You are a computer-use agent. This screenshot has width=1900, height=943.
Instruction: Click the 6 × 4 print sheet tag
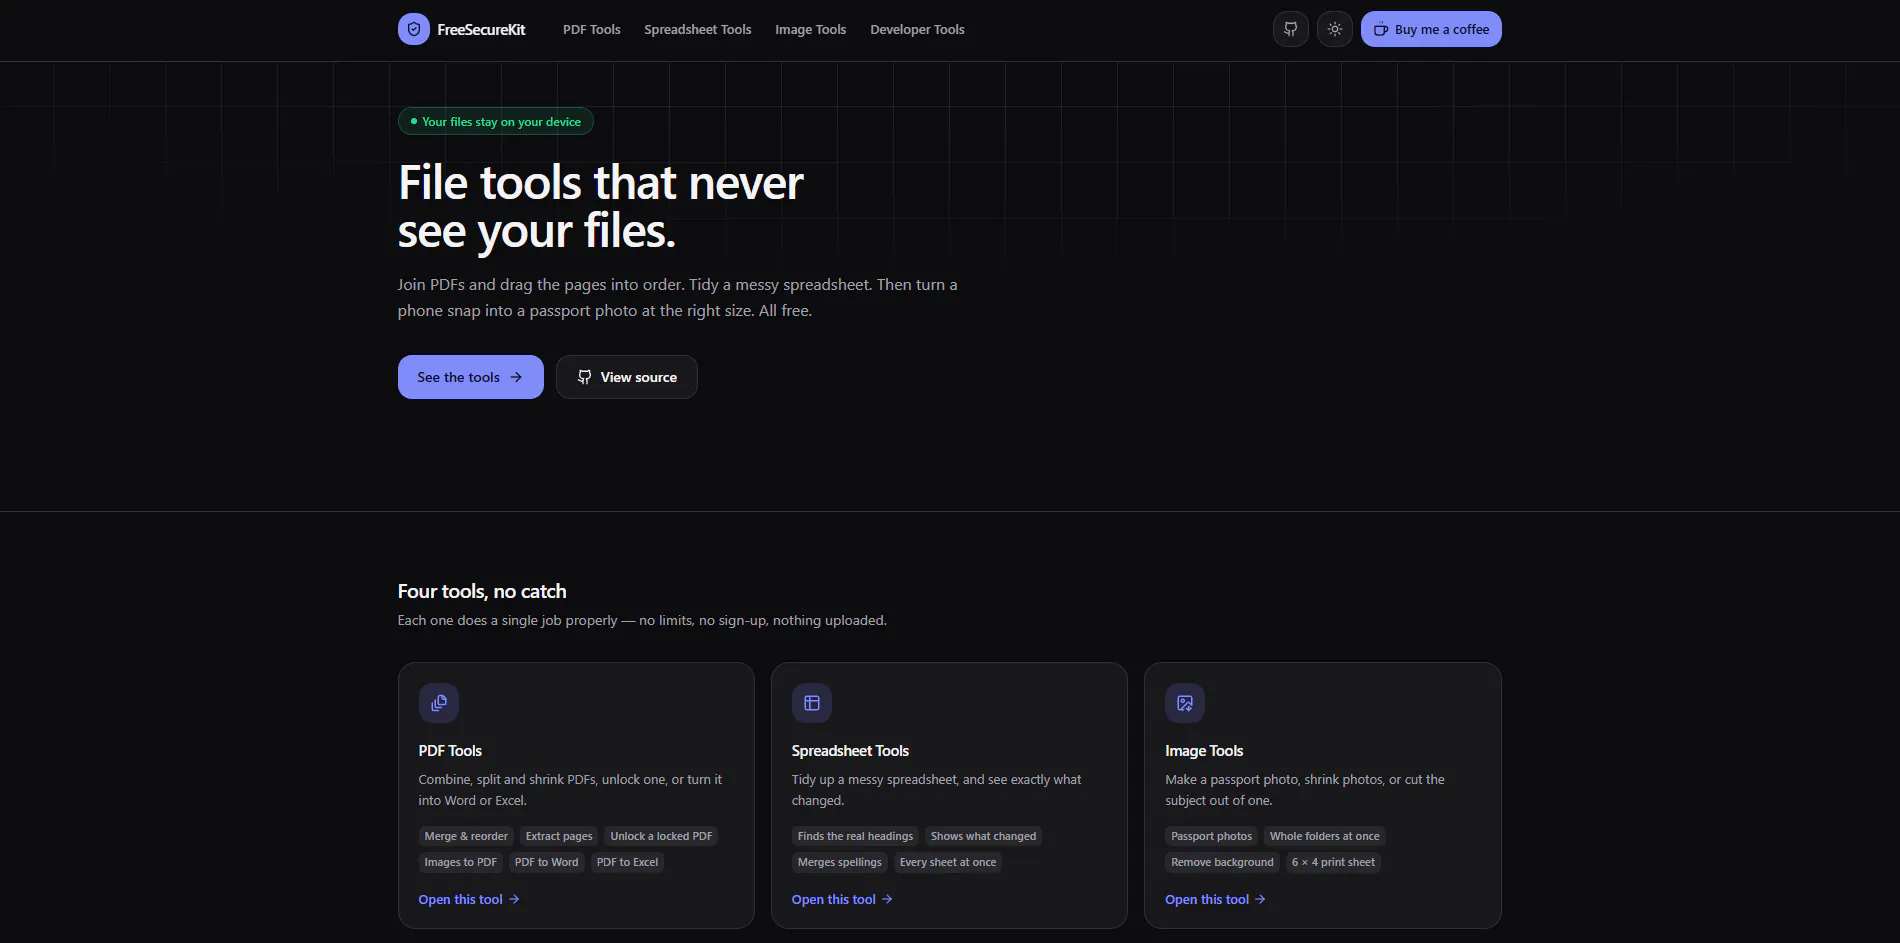1333,862
